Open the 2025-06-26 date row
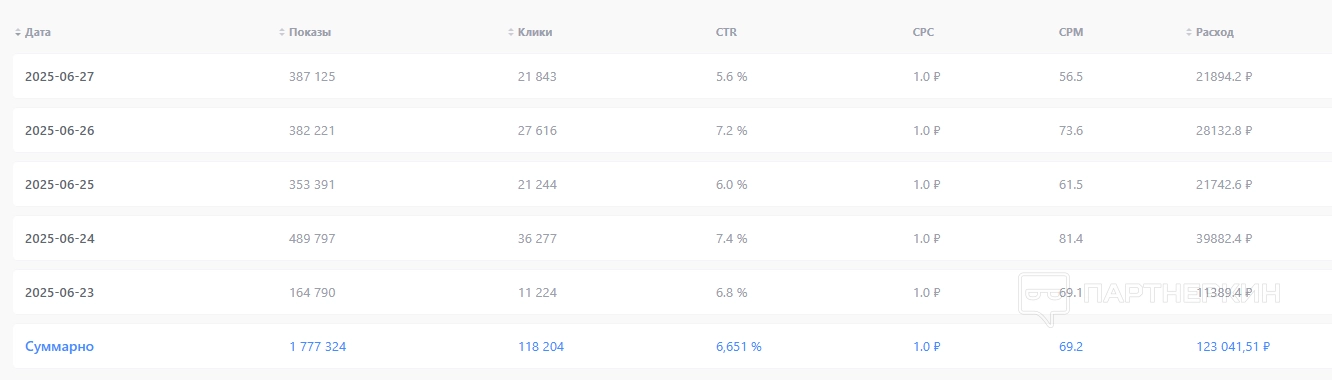 (672, 130)
